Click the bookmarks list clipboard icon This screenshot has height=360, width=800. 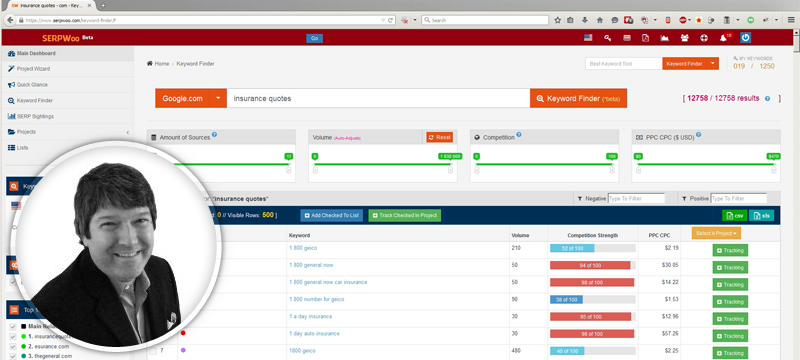point(570,20)
